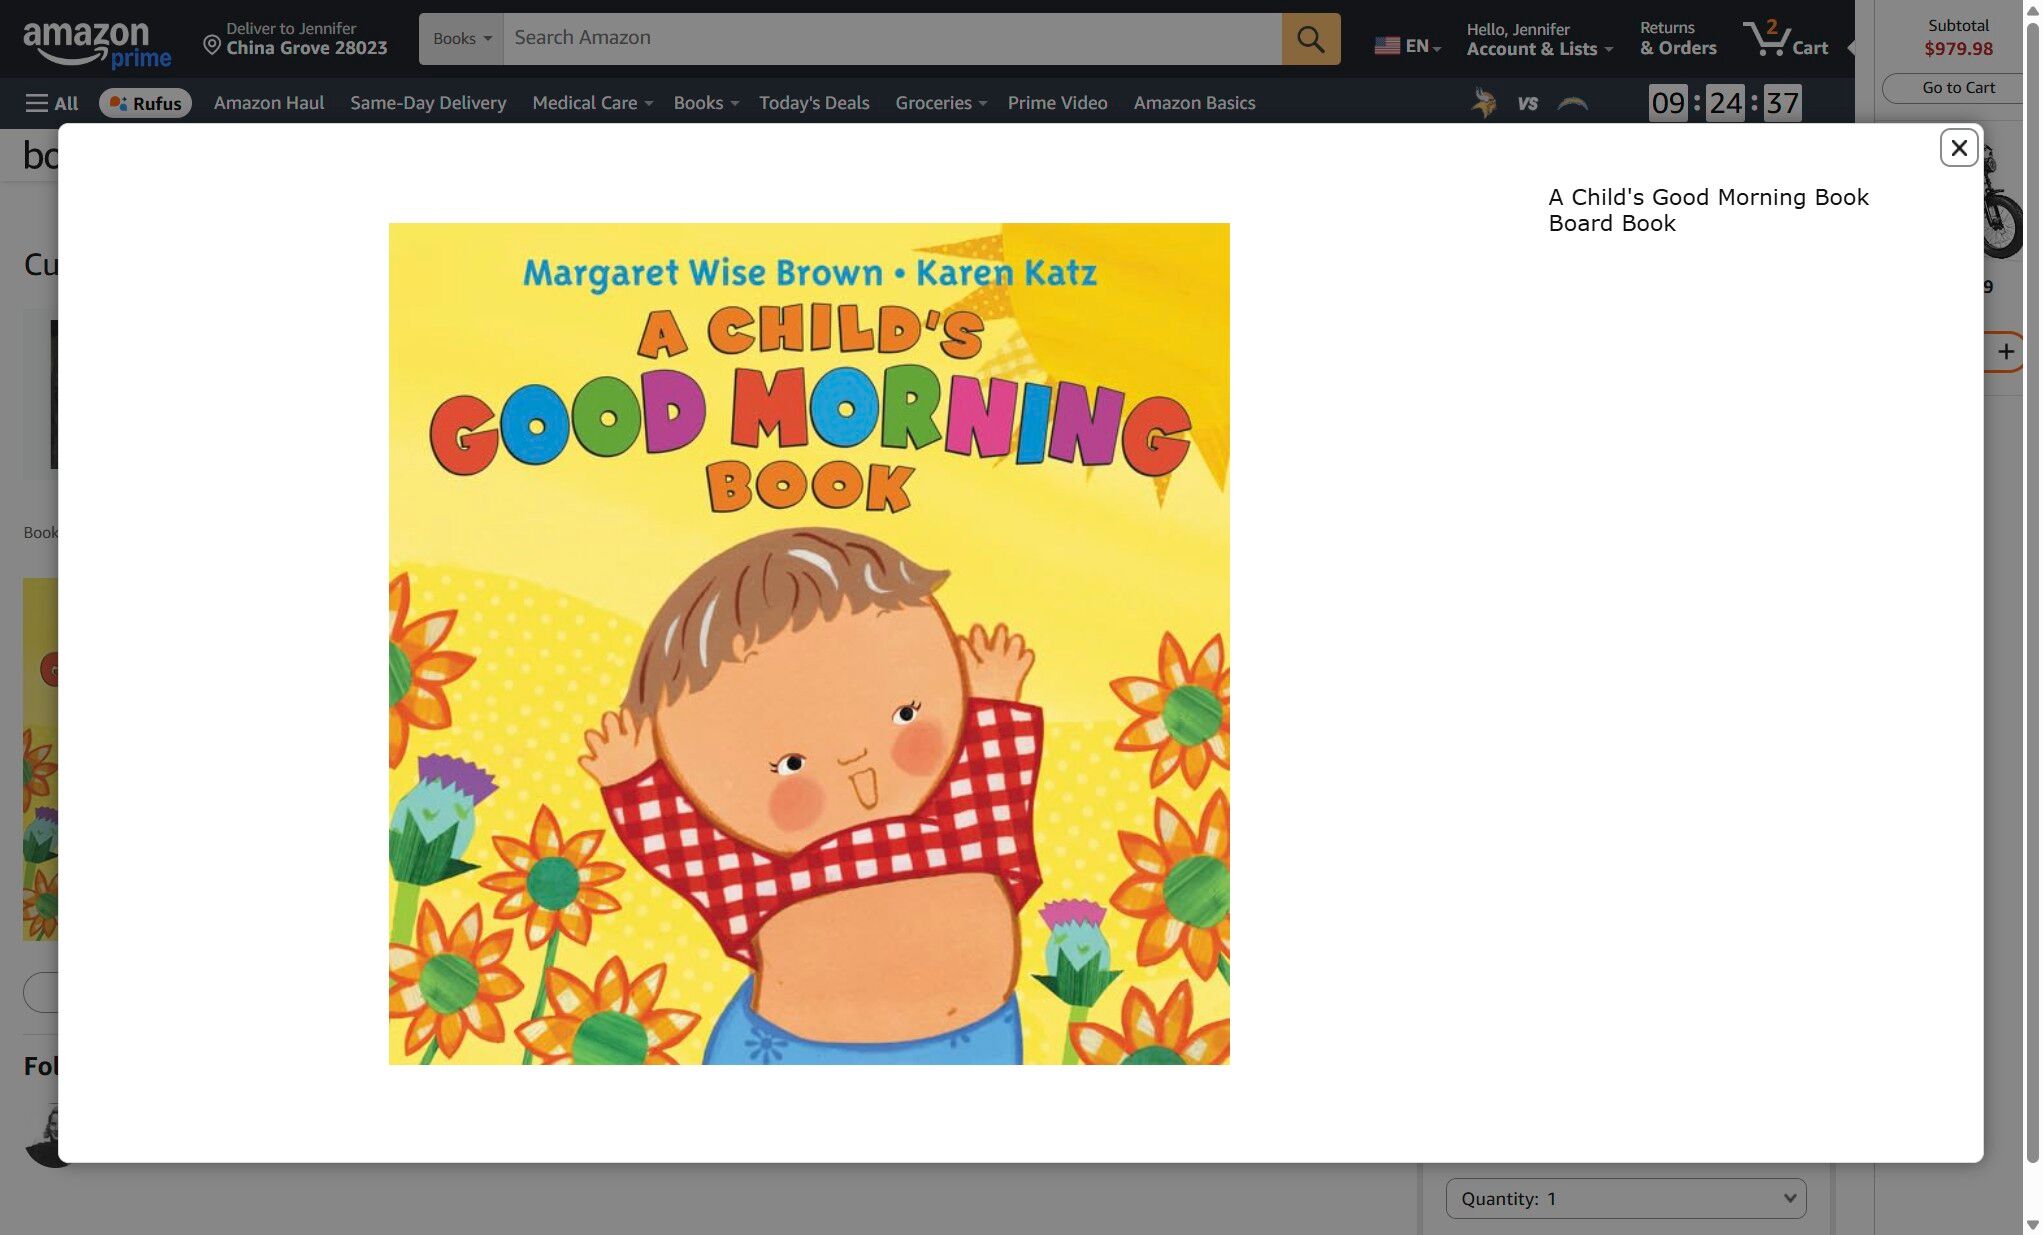Click the search magnifier button

(1310, 39)
